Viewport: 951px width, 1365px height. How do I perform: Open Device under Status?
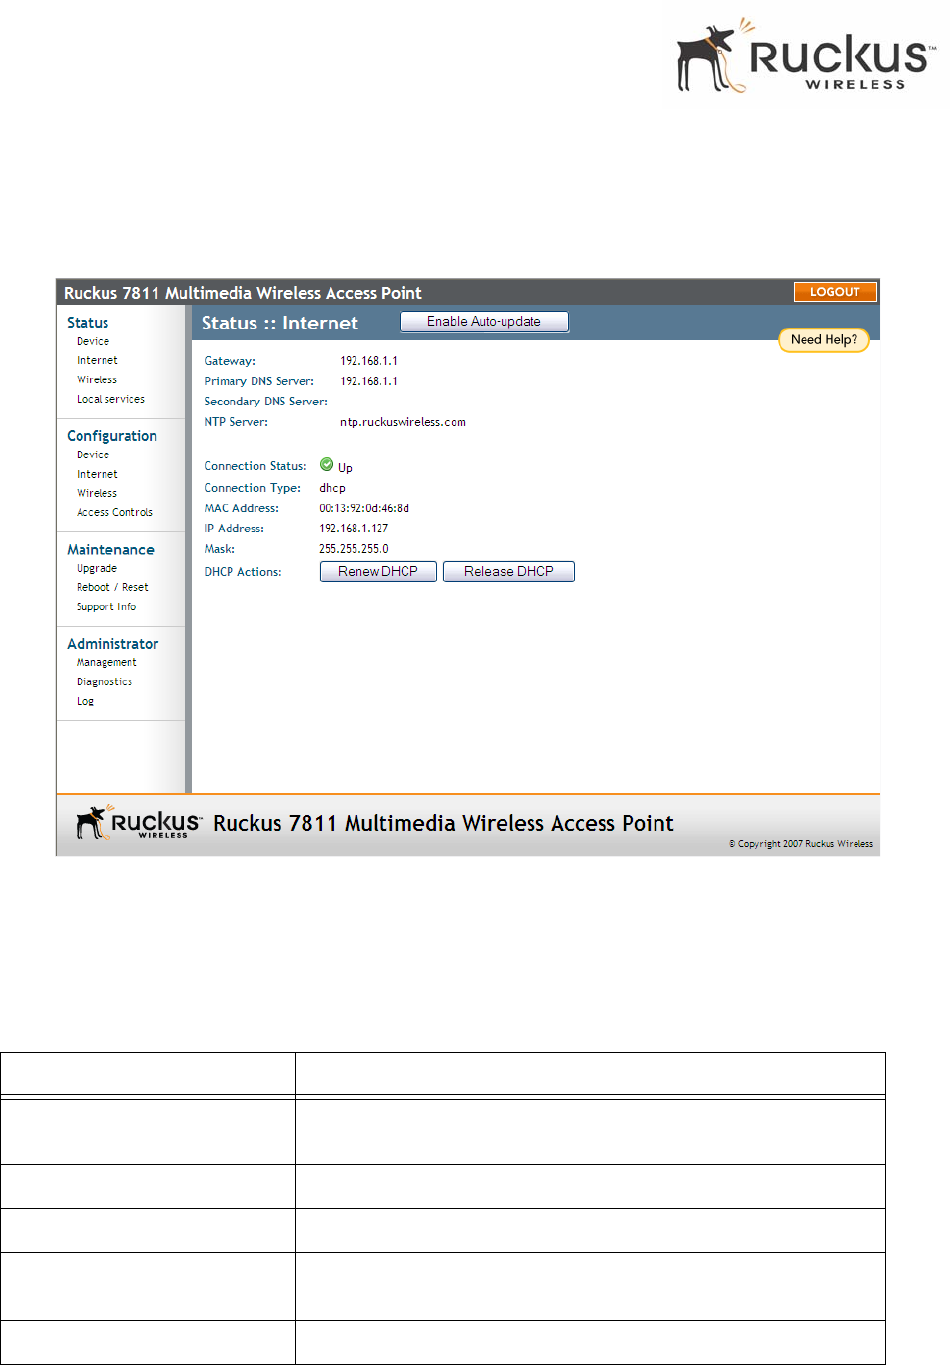click(93, 341)
